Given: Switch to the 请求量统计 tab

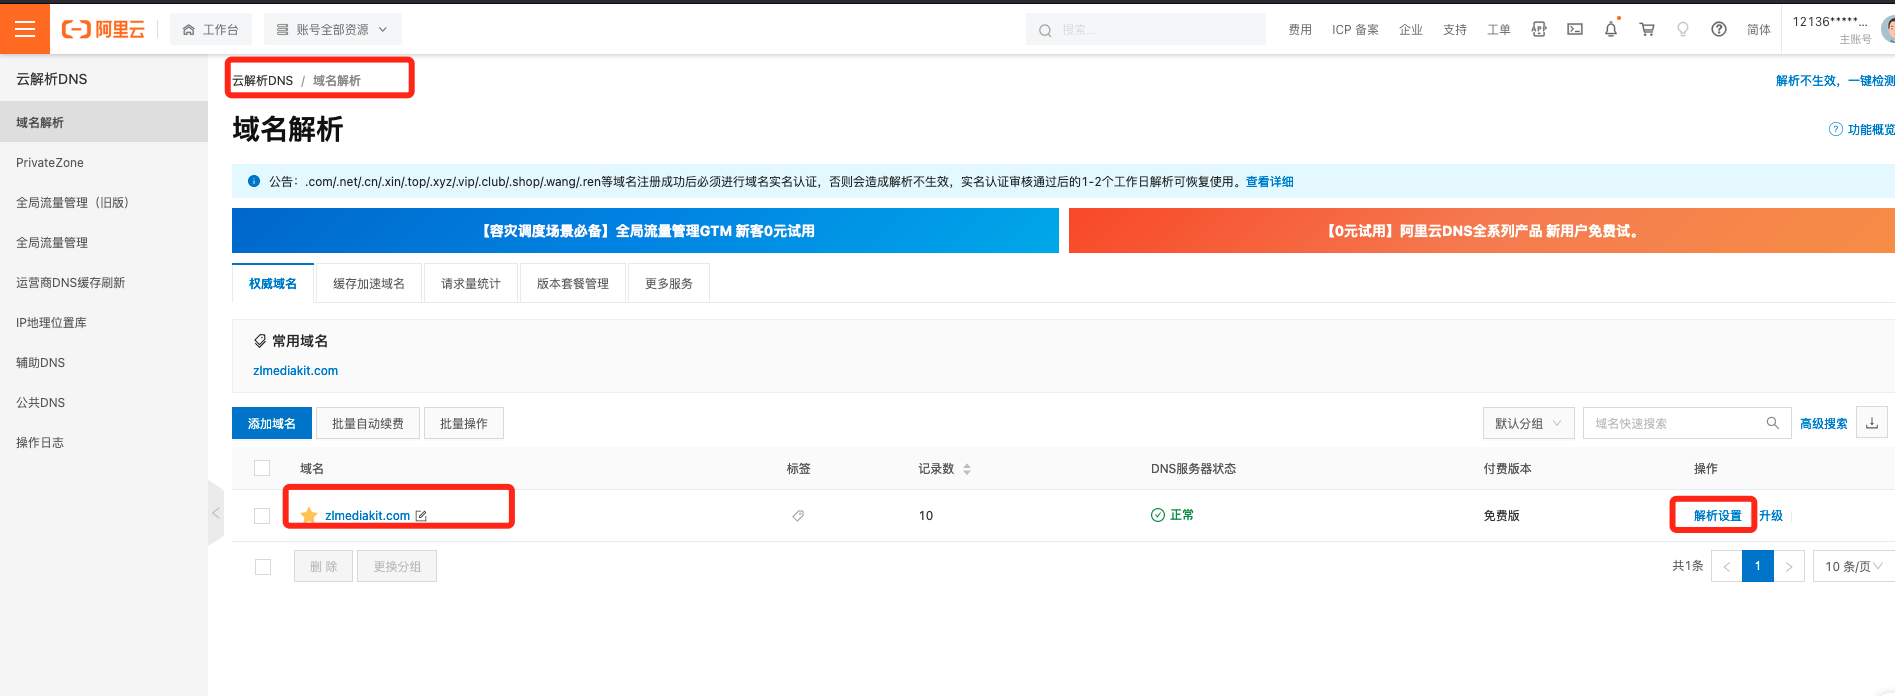Looking at the screenshot, I should [x=471, y=283].
